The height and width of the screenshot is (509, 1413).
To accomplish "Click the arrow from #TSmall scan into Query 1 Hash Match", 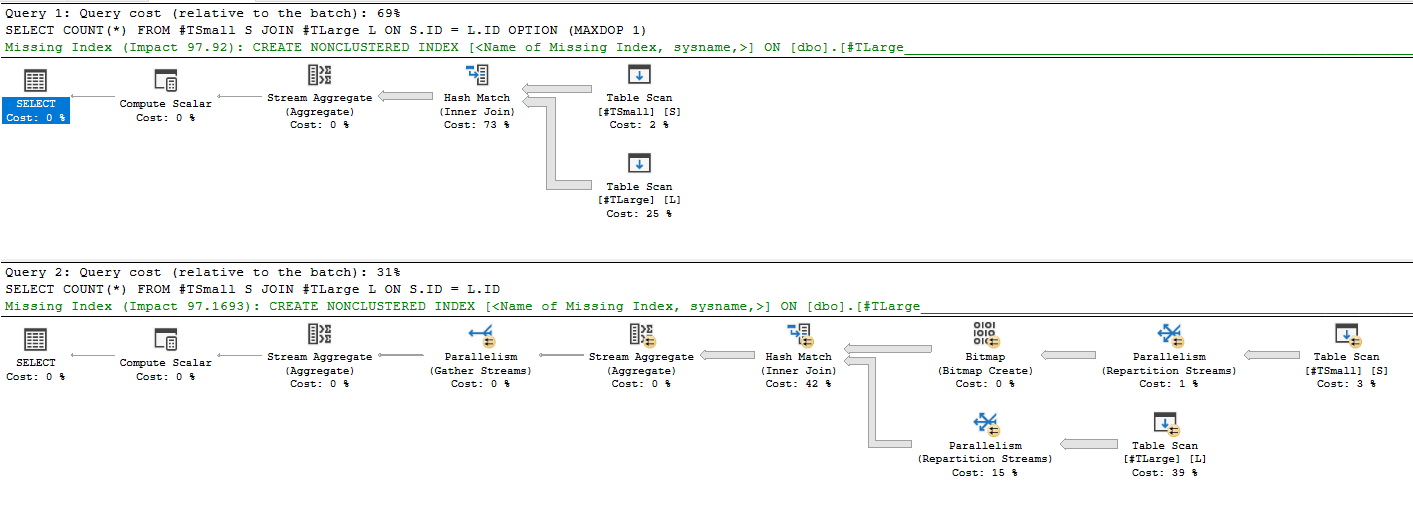I will click(557, 89).
